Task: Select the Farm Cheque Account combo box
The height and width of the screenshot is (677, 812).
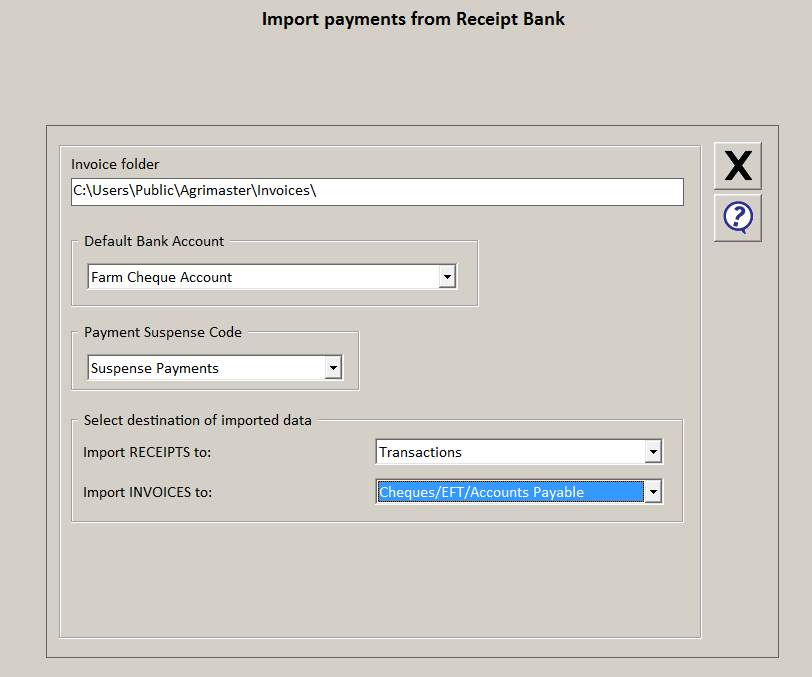Action: pyautogui.click(x=272, y=277)
